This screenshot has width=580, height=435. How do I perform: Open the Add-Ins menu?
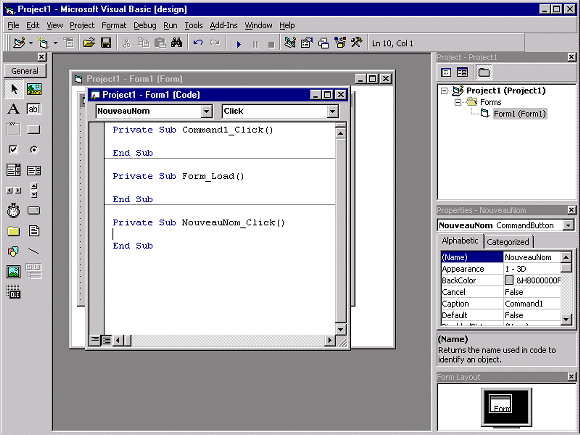coord(223,26)
